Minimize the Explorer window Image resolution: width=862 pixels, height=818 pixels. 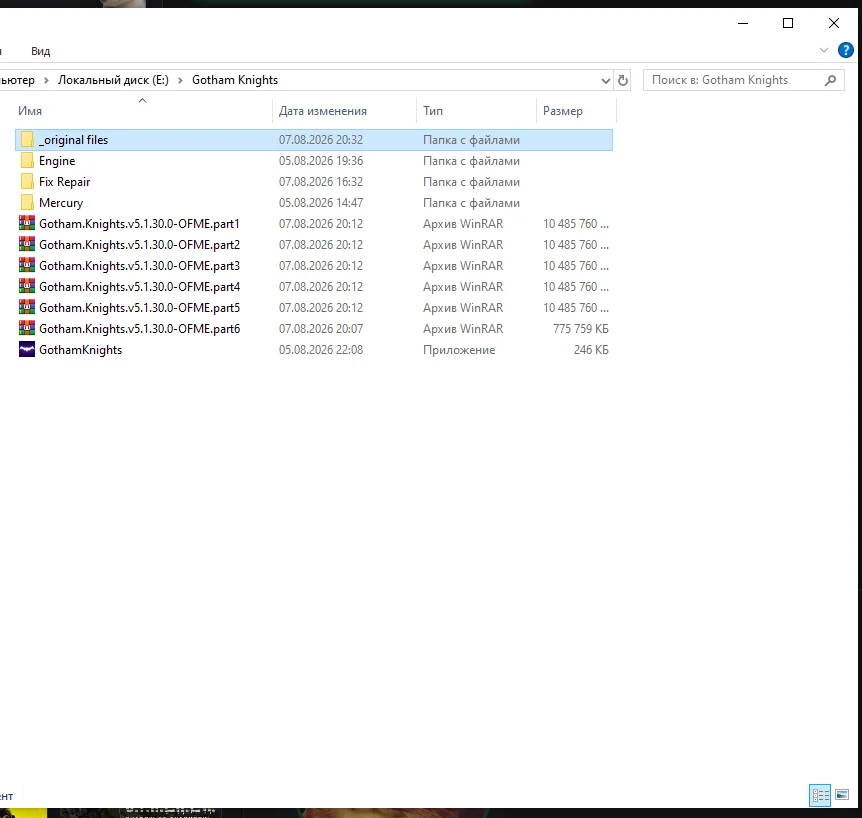click(743, 23)
